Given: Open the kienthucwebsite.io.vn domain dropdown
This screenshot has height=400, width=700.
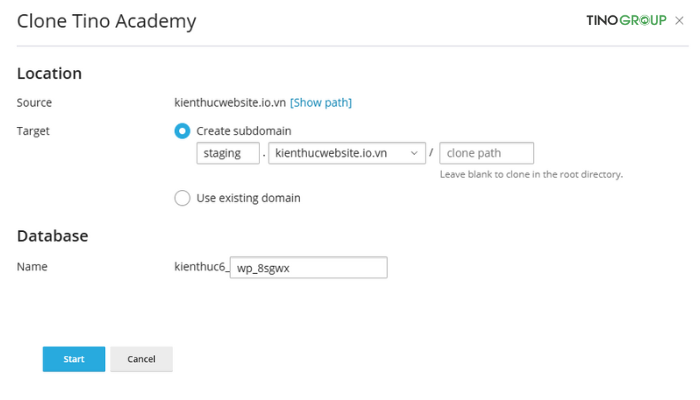Looking at the screenshot, I should (346, 153).
